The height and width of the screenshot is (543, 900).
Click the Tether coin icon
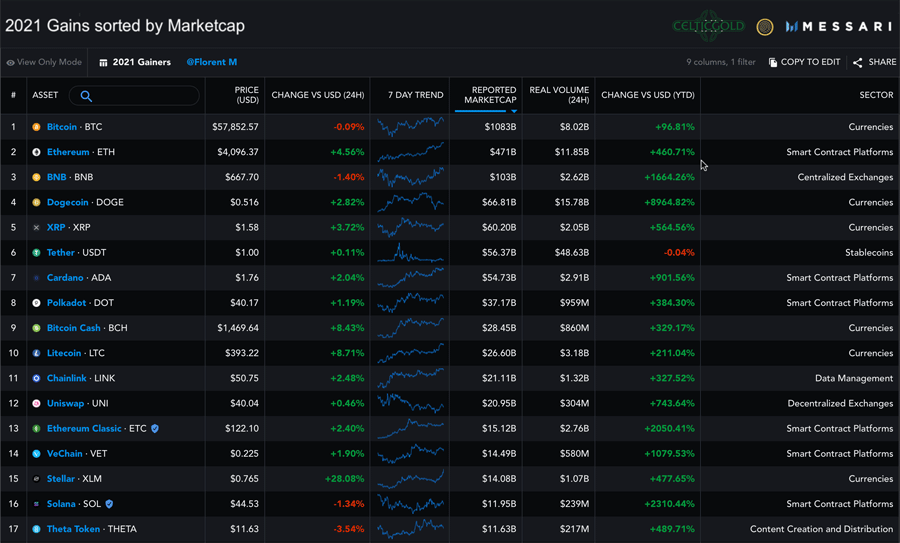click(37, 253)
